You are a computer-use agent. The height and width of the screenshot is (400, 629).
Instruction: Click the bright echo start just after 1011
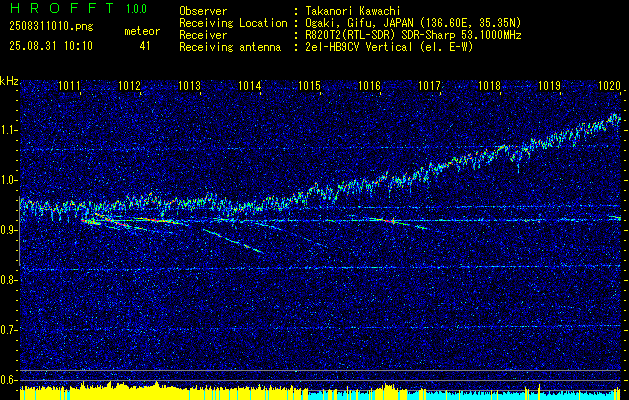point(90,220)
